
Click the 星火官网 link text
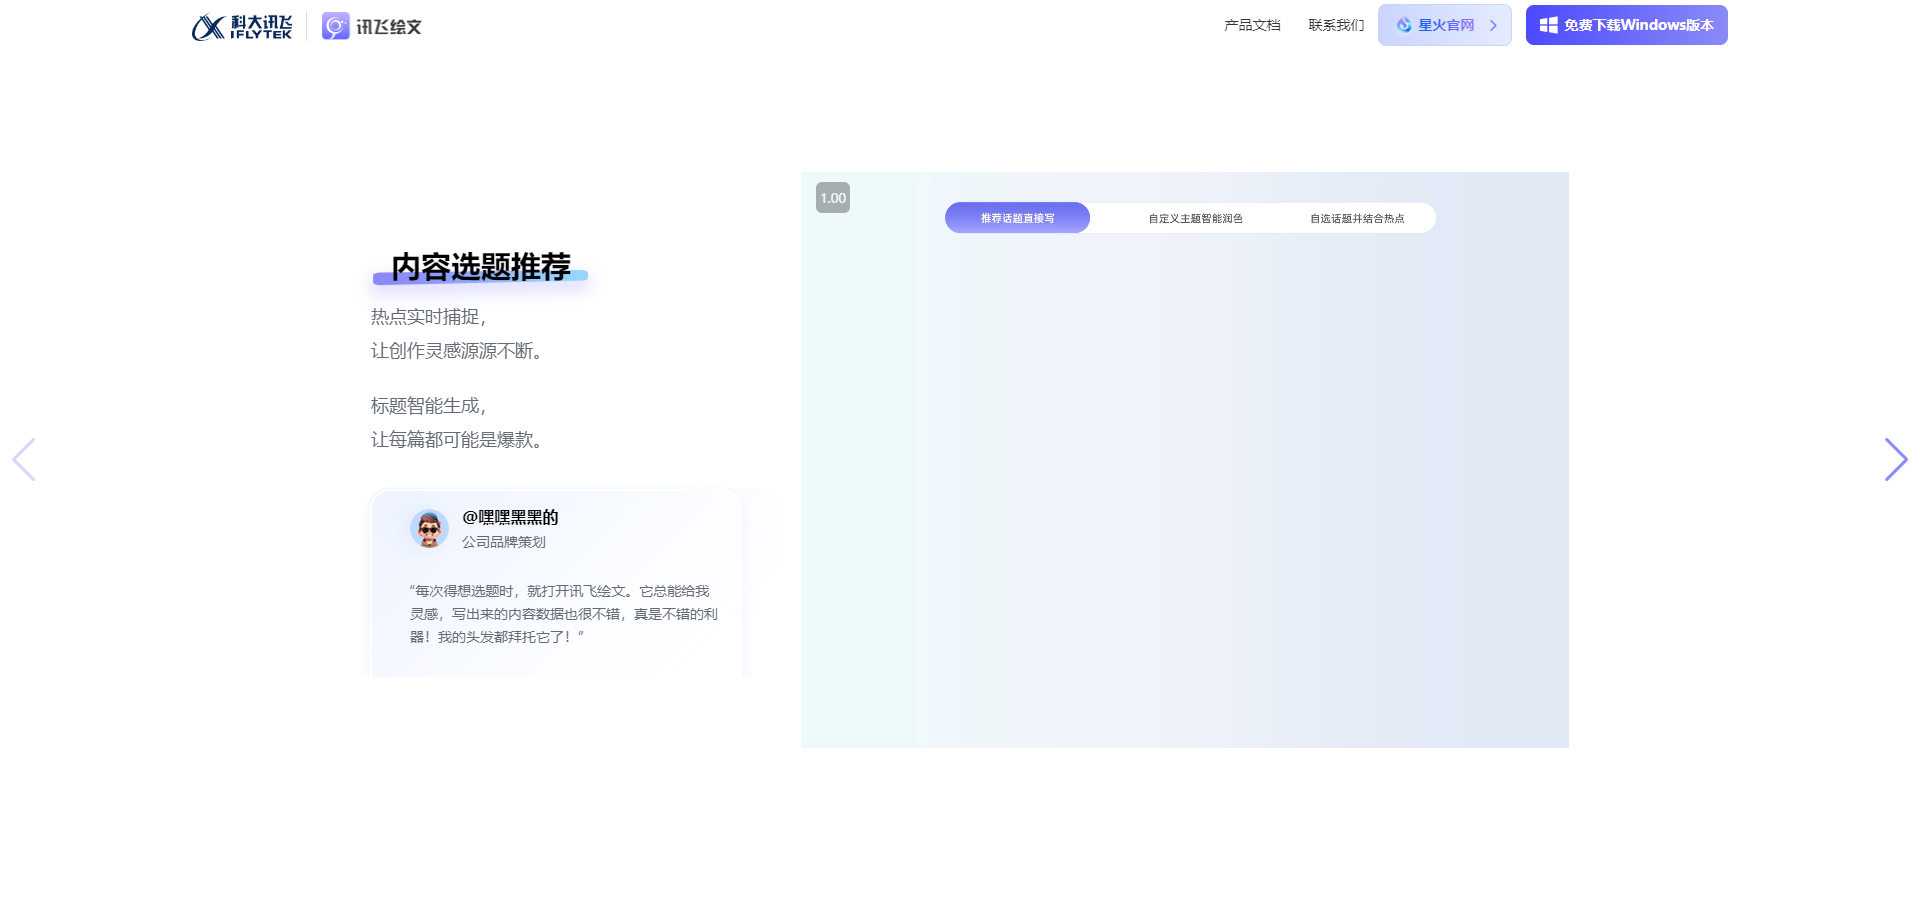point(1446,25)
